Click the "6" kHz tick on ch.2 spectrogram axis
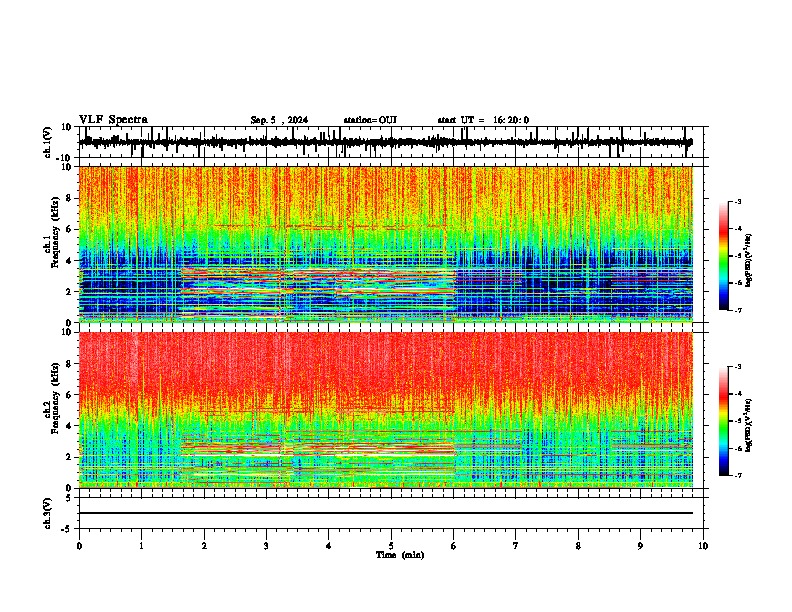792x612 pixels. pyautogui.click(x=70, y=395)
